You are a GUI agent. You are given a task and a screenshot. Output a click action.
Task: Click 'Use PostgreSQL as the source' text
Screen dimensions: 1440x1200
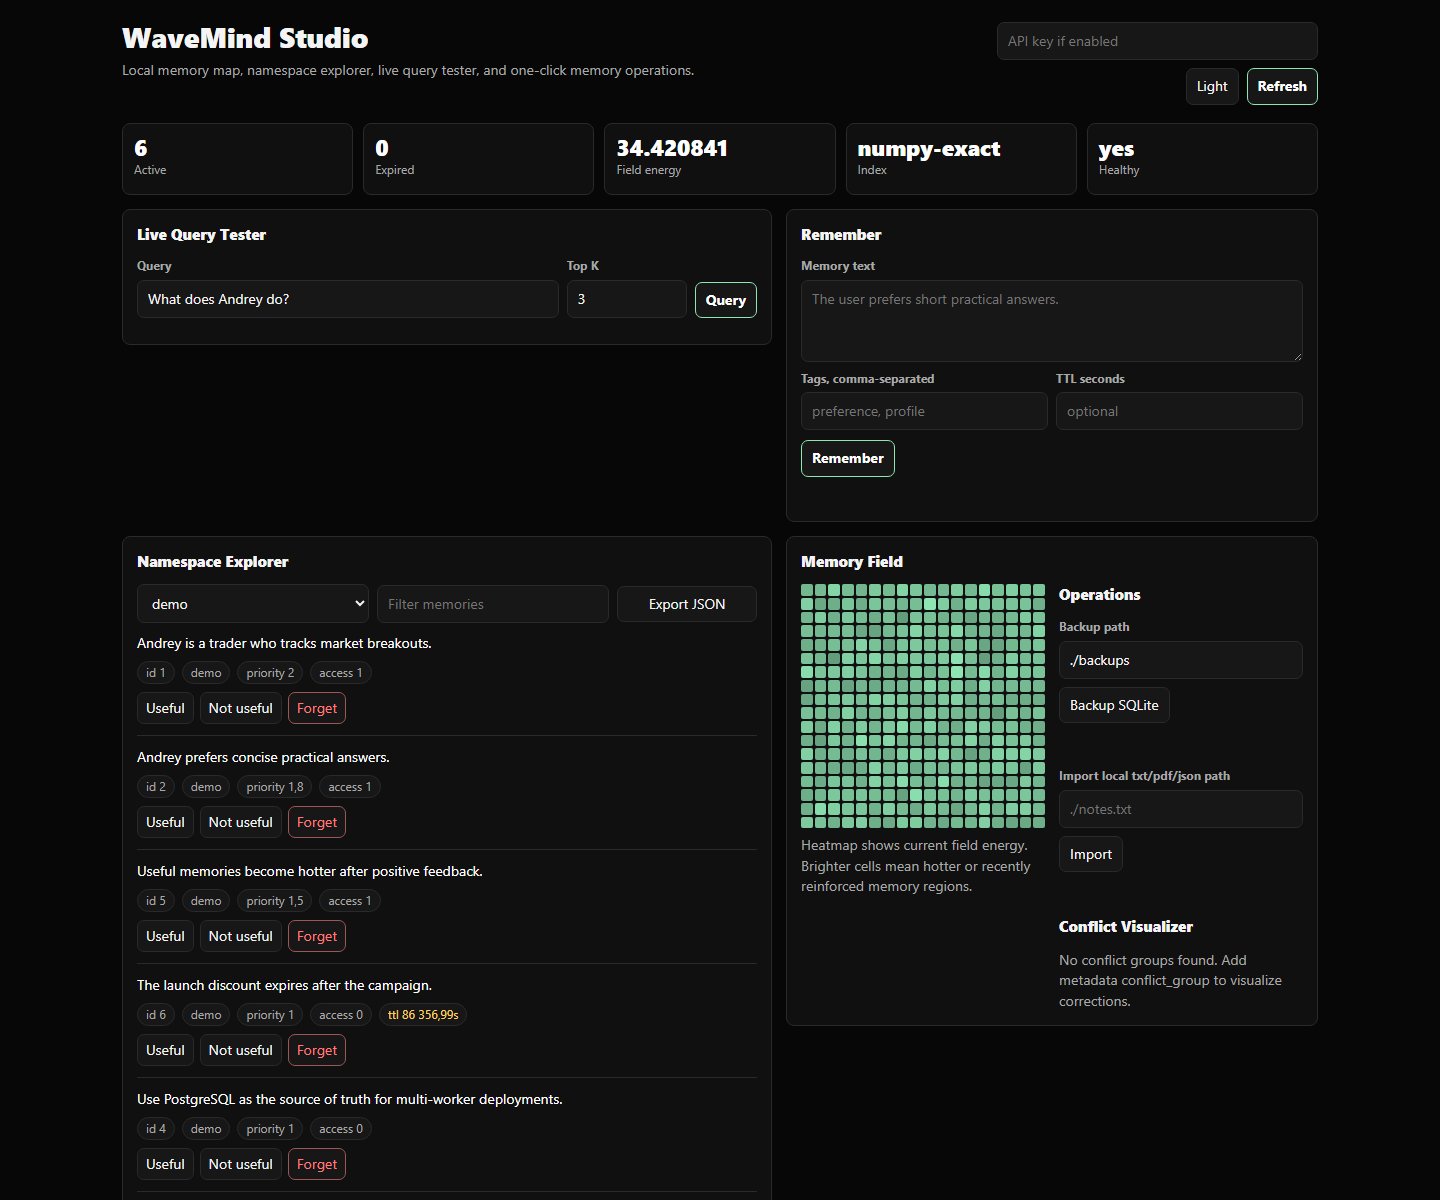point(350,1099)
